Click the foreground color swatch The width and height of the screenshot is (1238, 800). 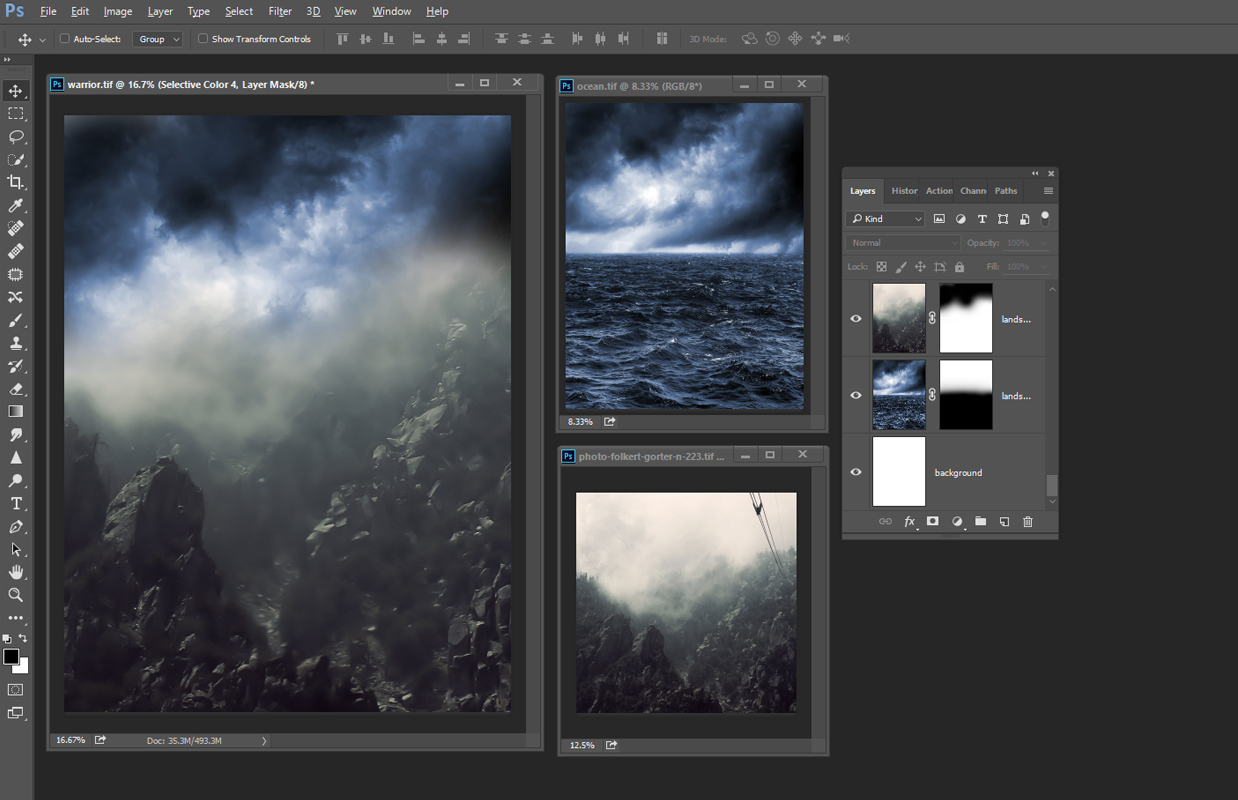tap(11, 657)
